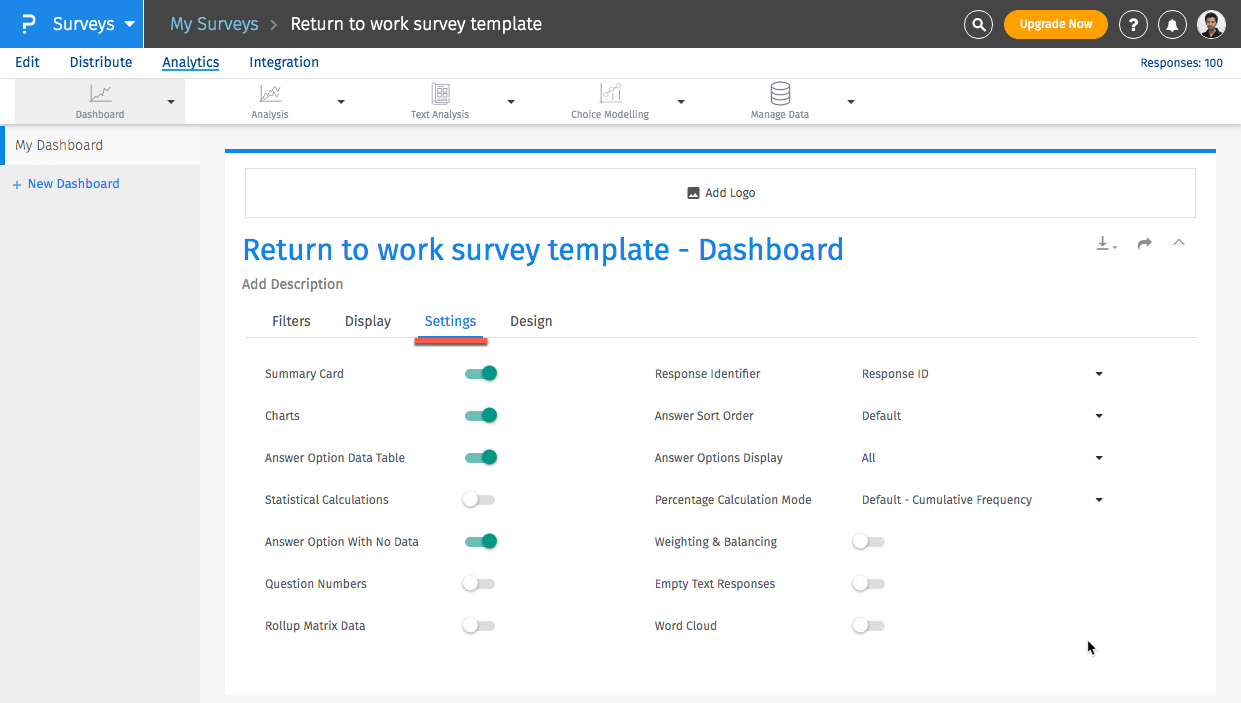Click the search icon in the header
Viewport: 1241px width, 703px height.
click(978, 24)
